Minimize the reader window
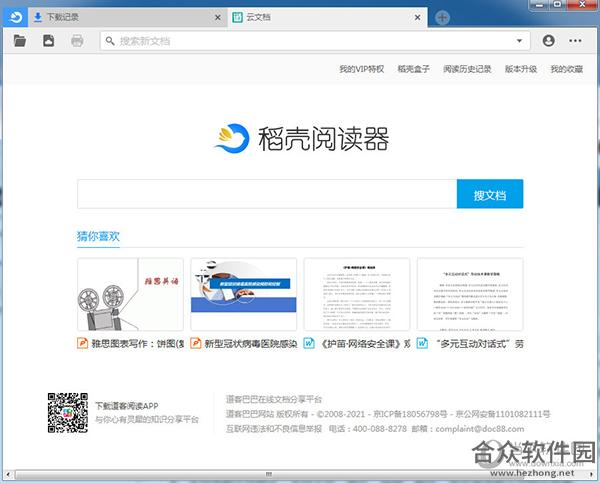 (540, 5)
